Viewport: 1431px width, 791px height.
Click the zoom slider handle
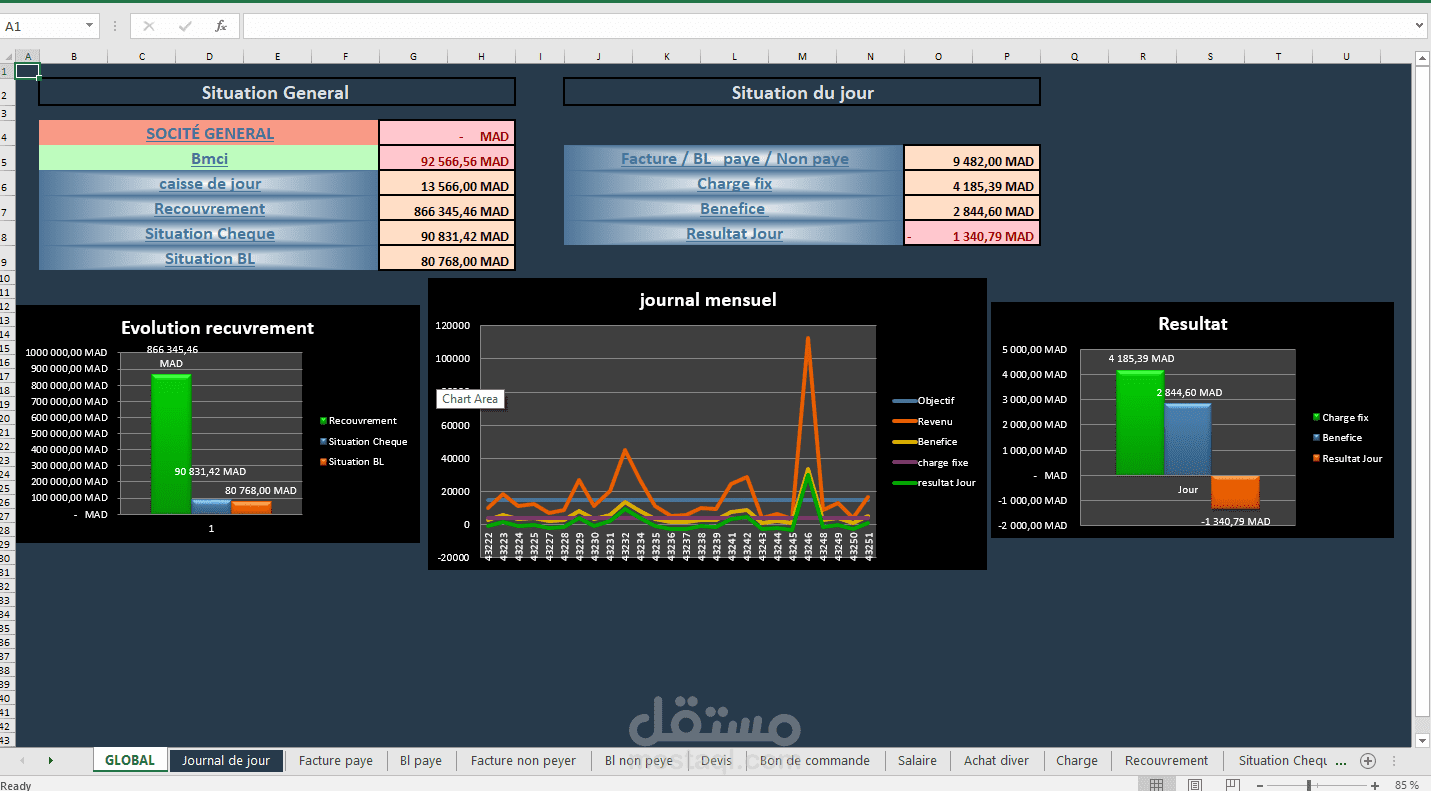point(1310,786)
